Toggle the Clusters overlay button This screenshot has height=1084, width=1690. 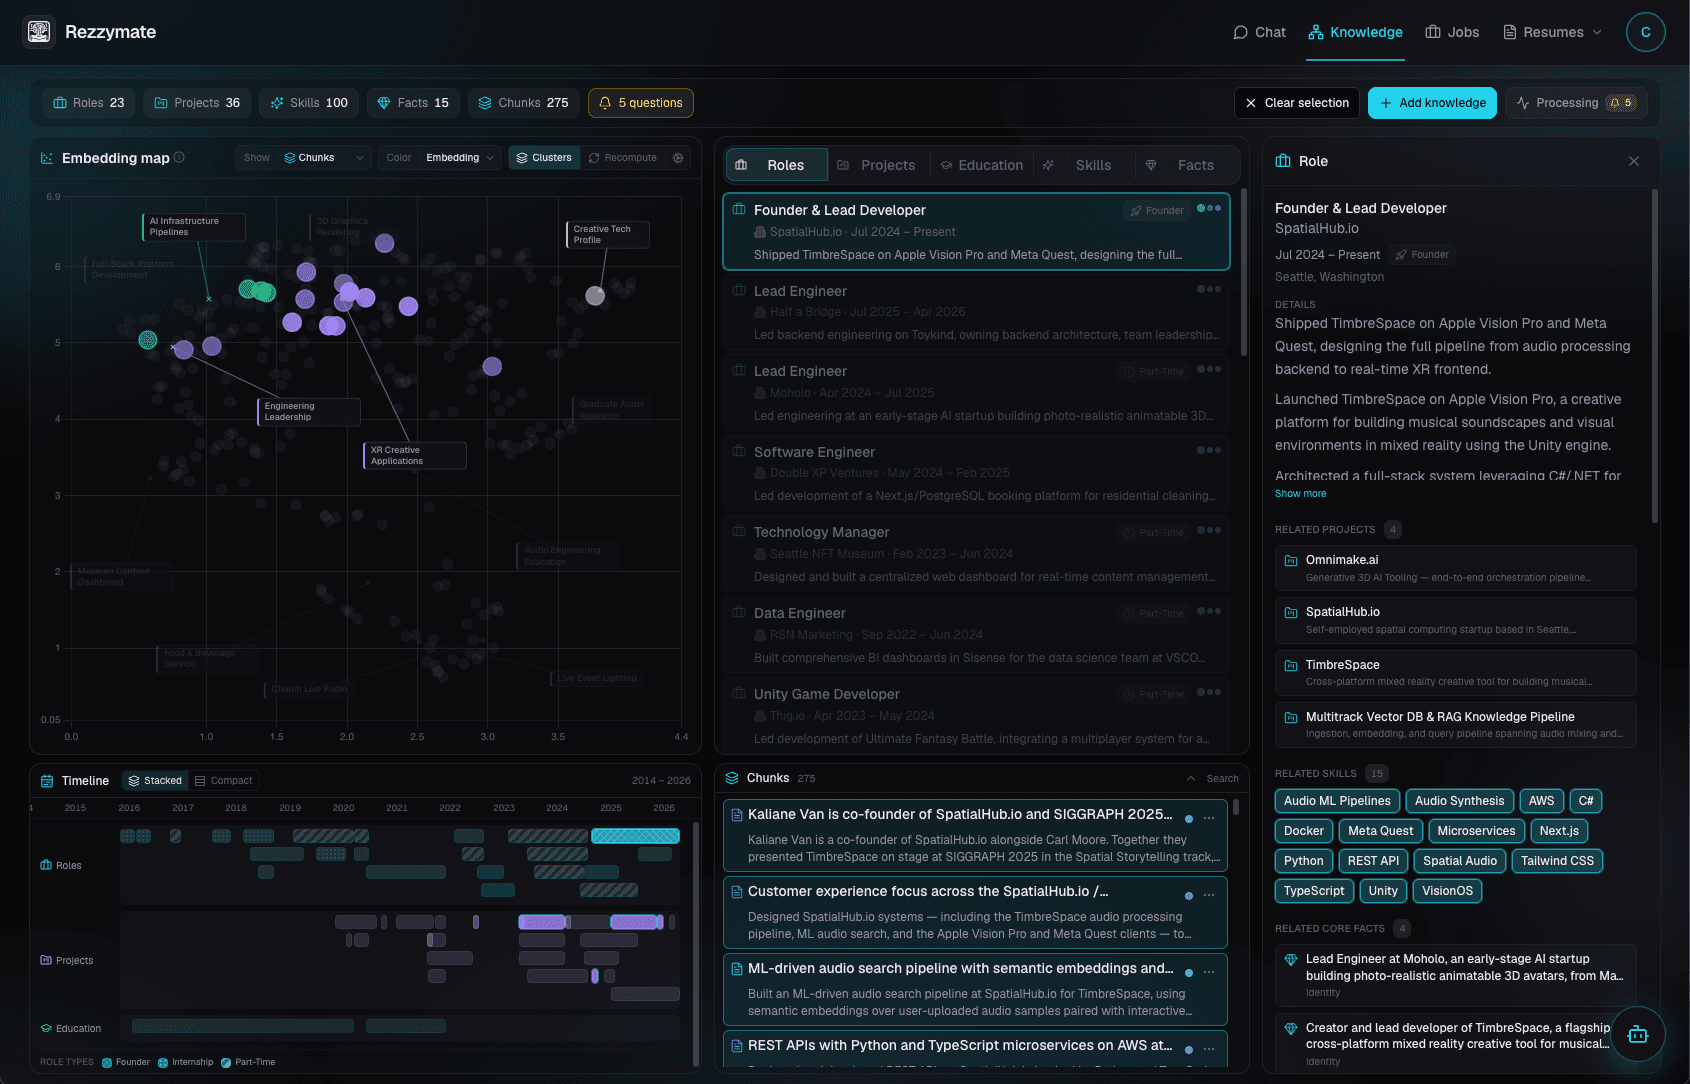pos(544,158)
